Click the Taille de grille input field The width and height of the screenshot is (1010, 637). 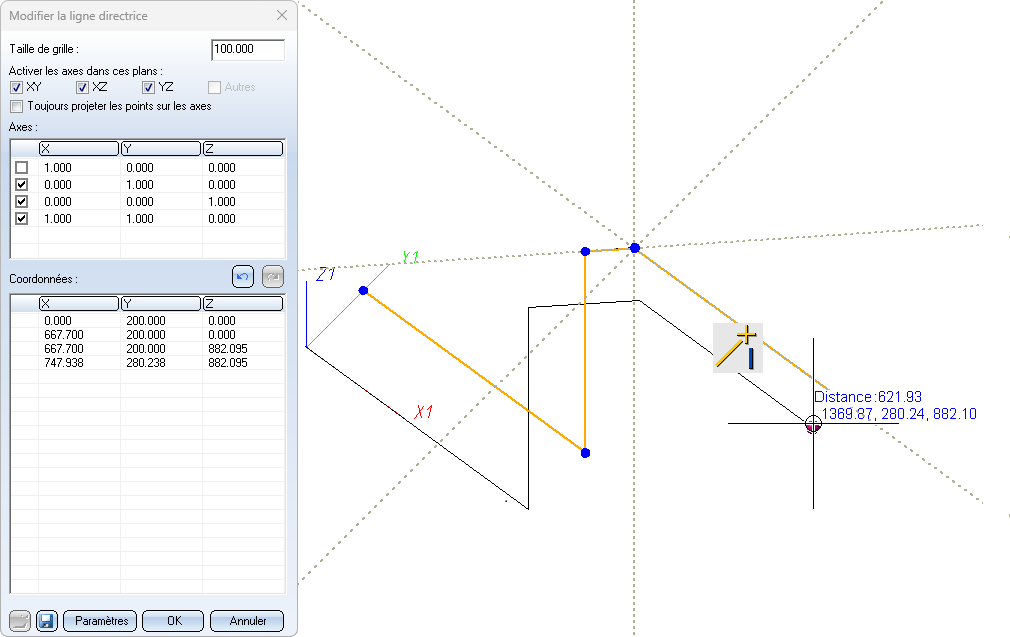pos(248,50)
